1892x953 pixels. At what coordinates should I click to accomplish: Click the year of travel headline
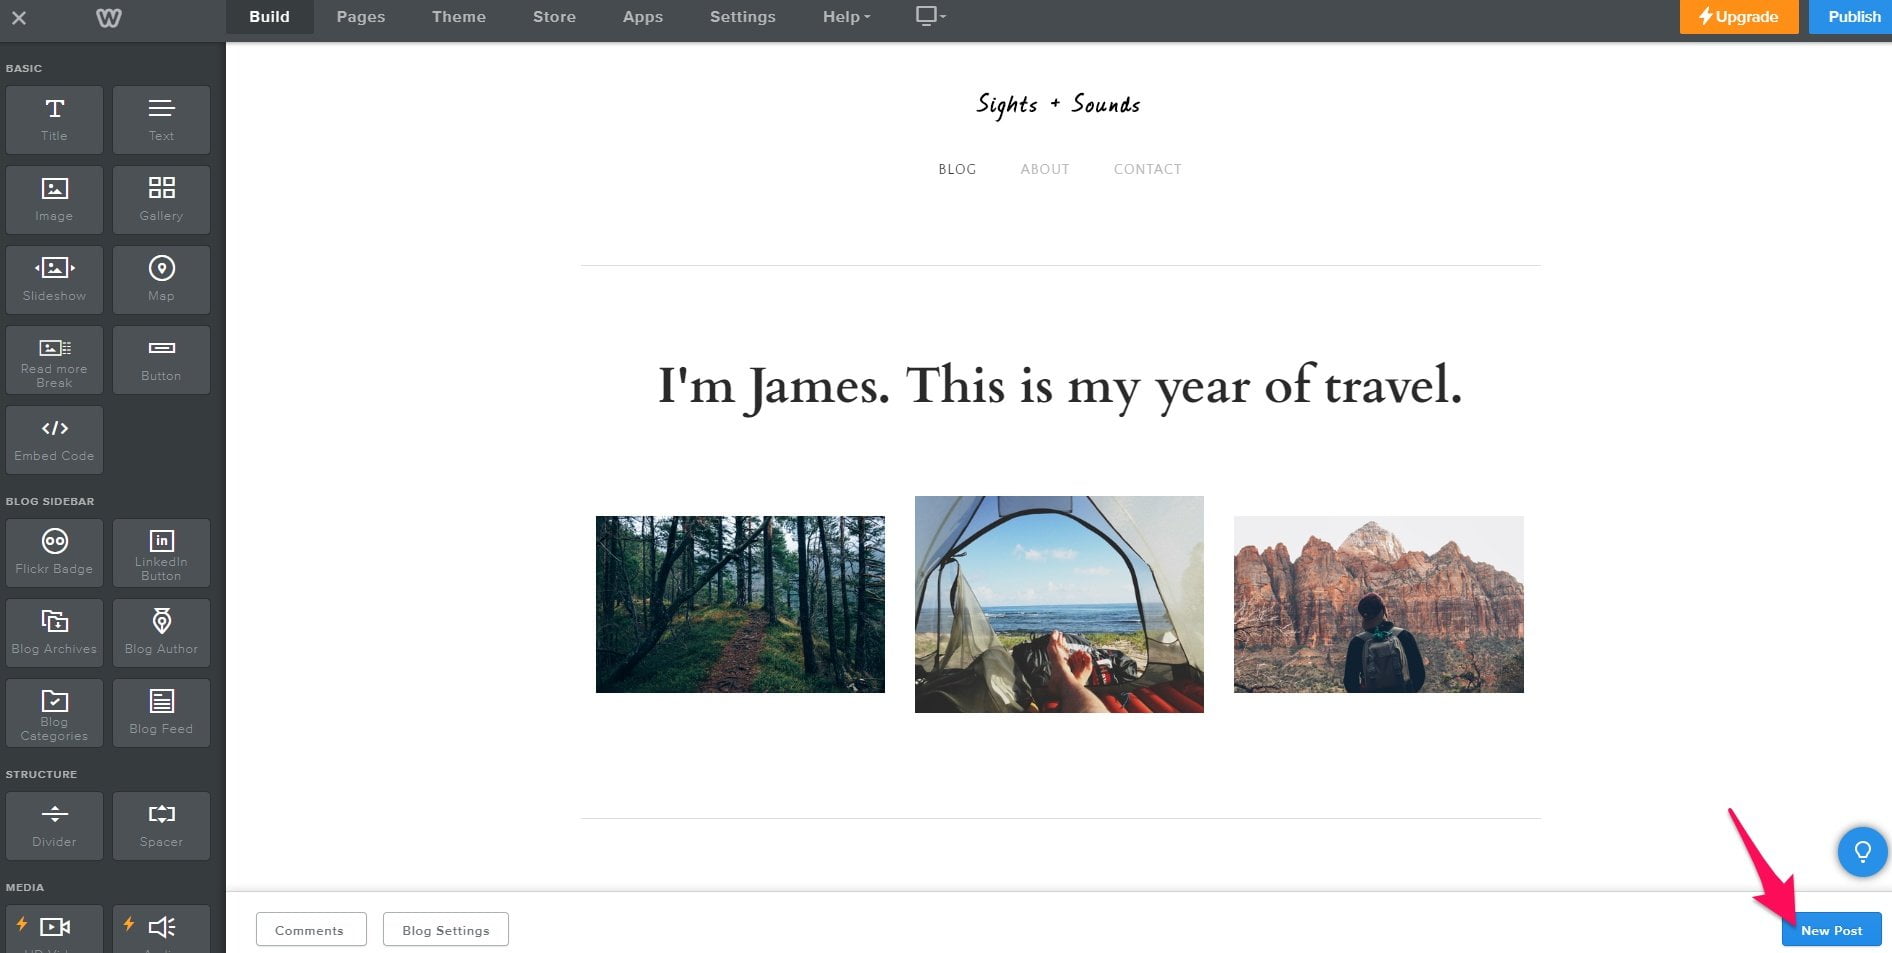click(x=1060, y=386)
